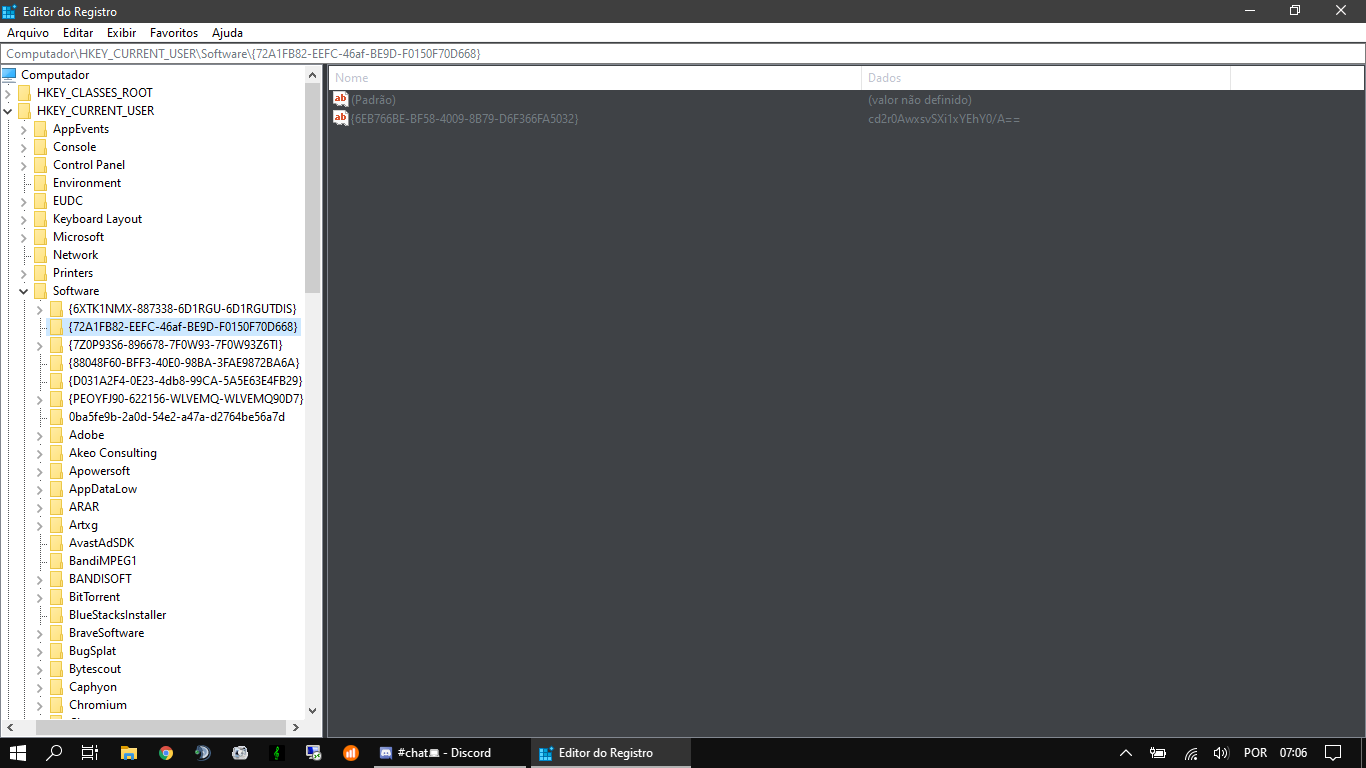
Task: Select the BlueStacksInstaller key
Action: tap(117, 615)
